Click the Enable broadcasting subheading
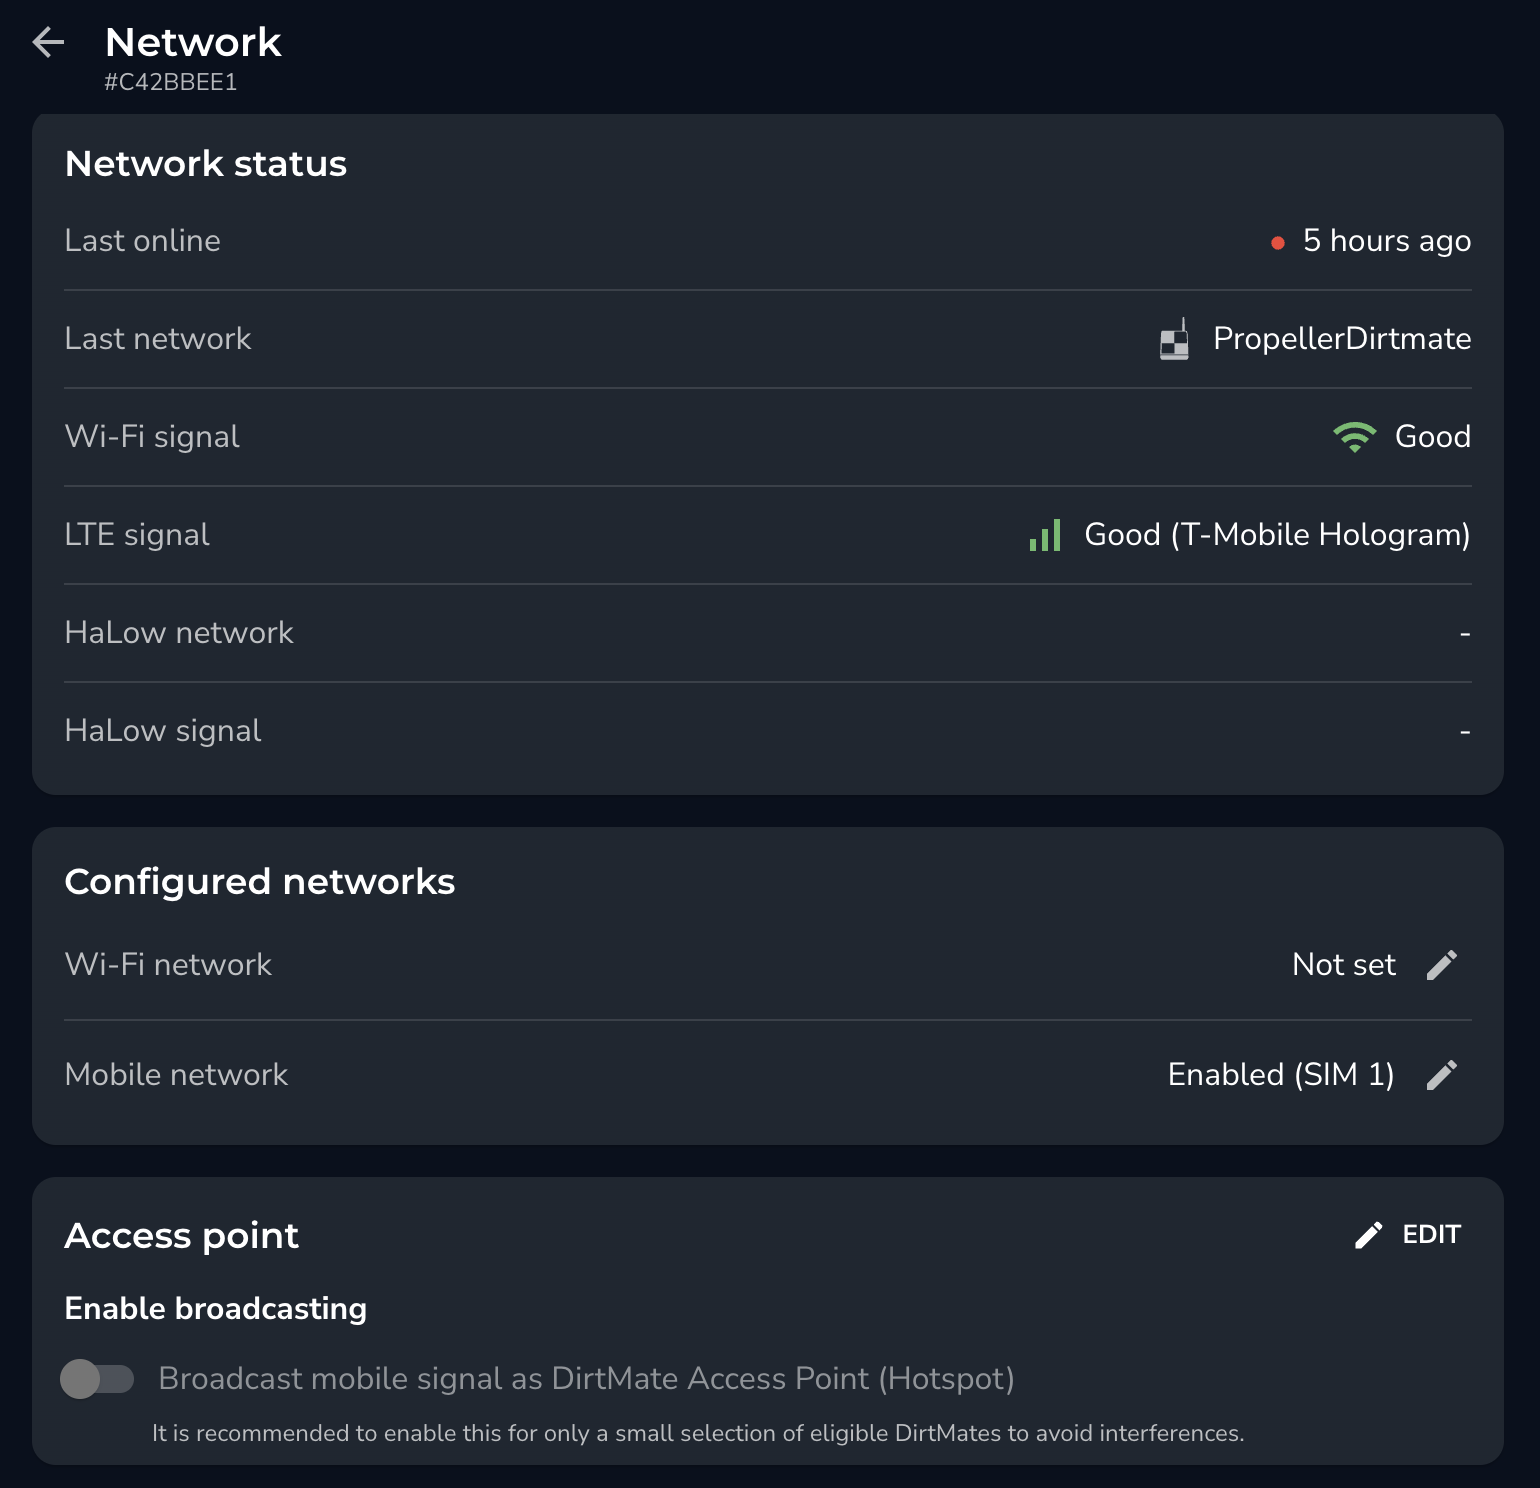1540x1488 pixels. point(216,1309)
